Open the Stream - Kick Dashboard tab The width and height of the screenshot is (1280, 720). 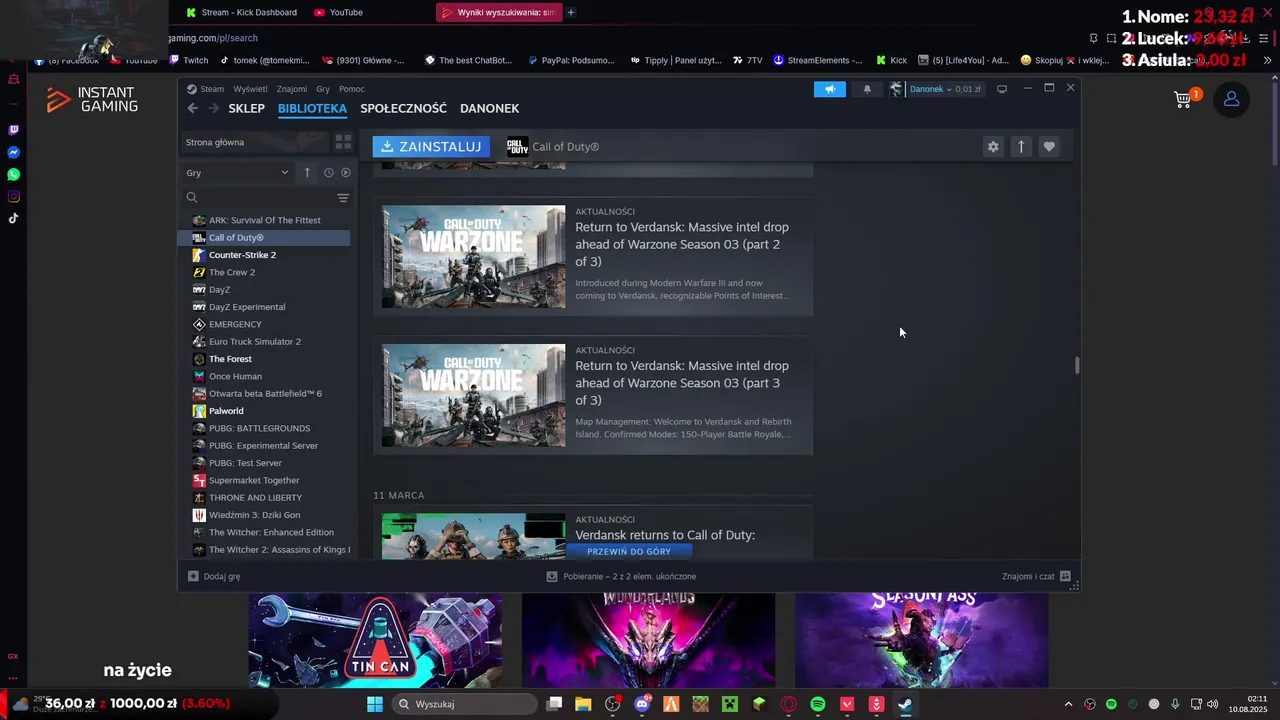pyautogui.click(x=241, y=12)
